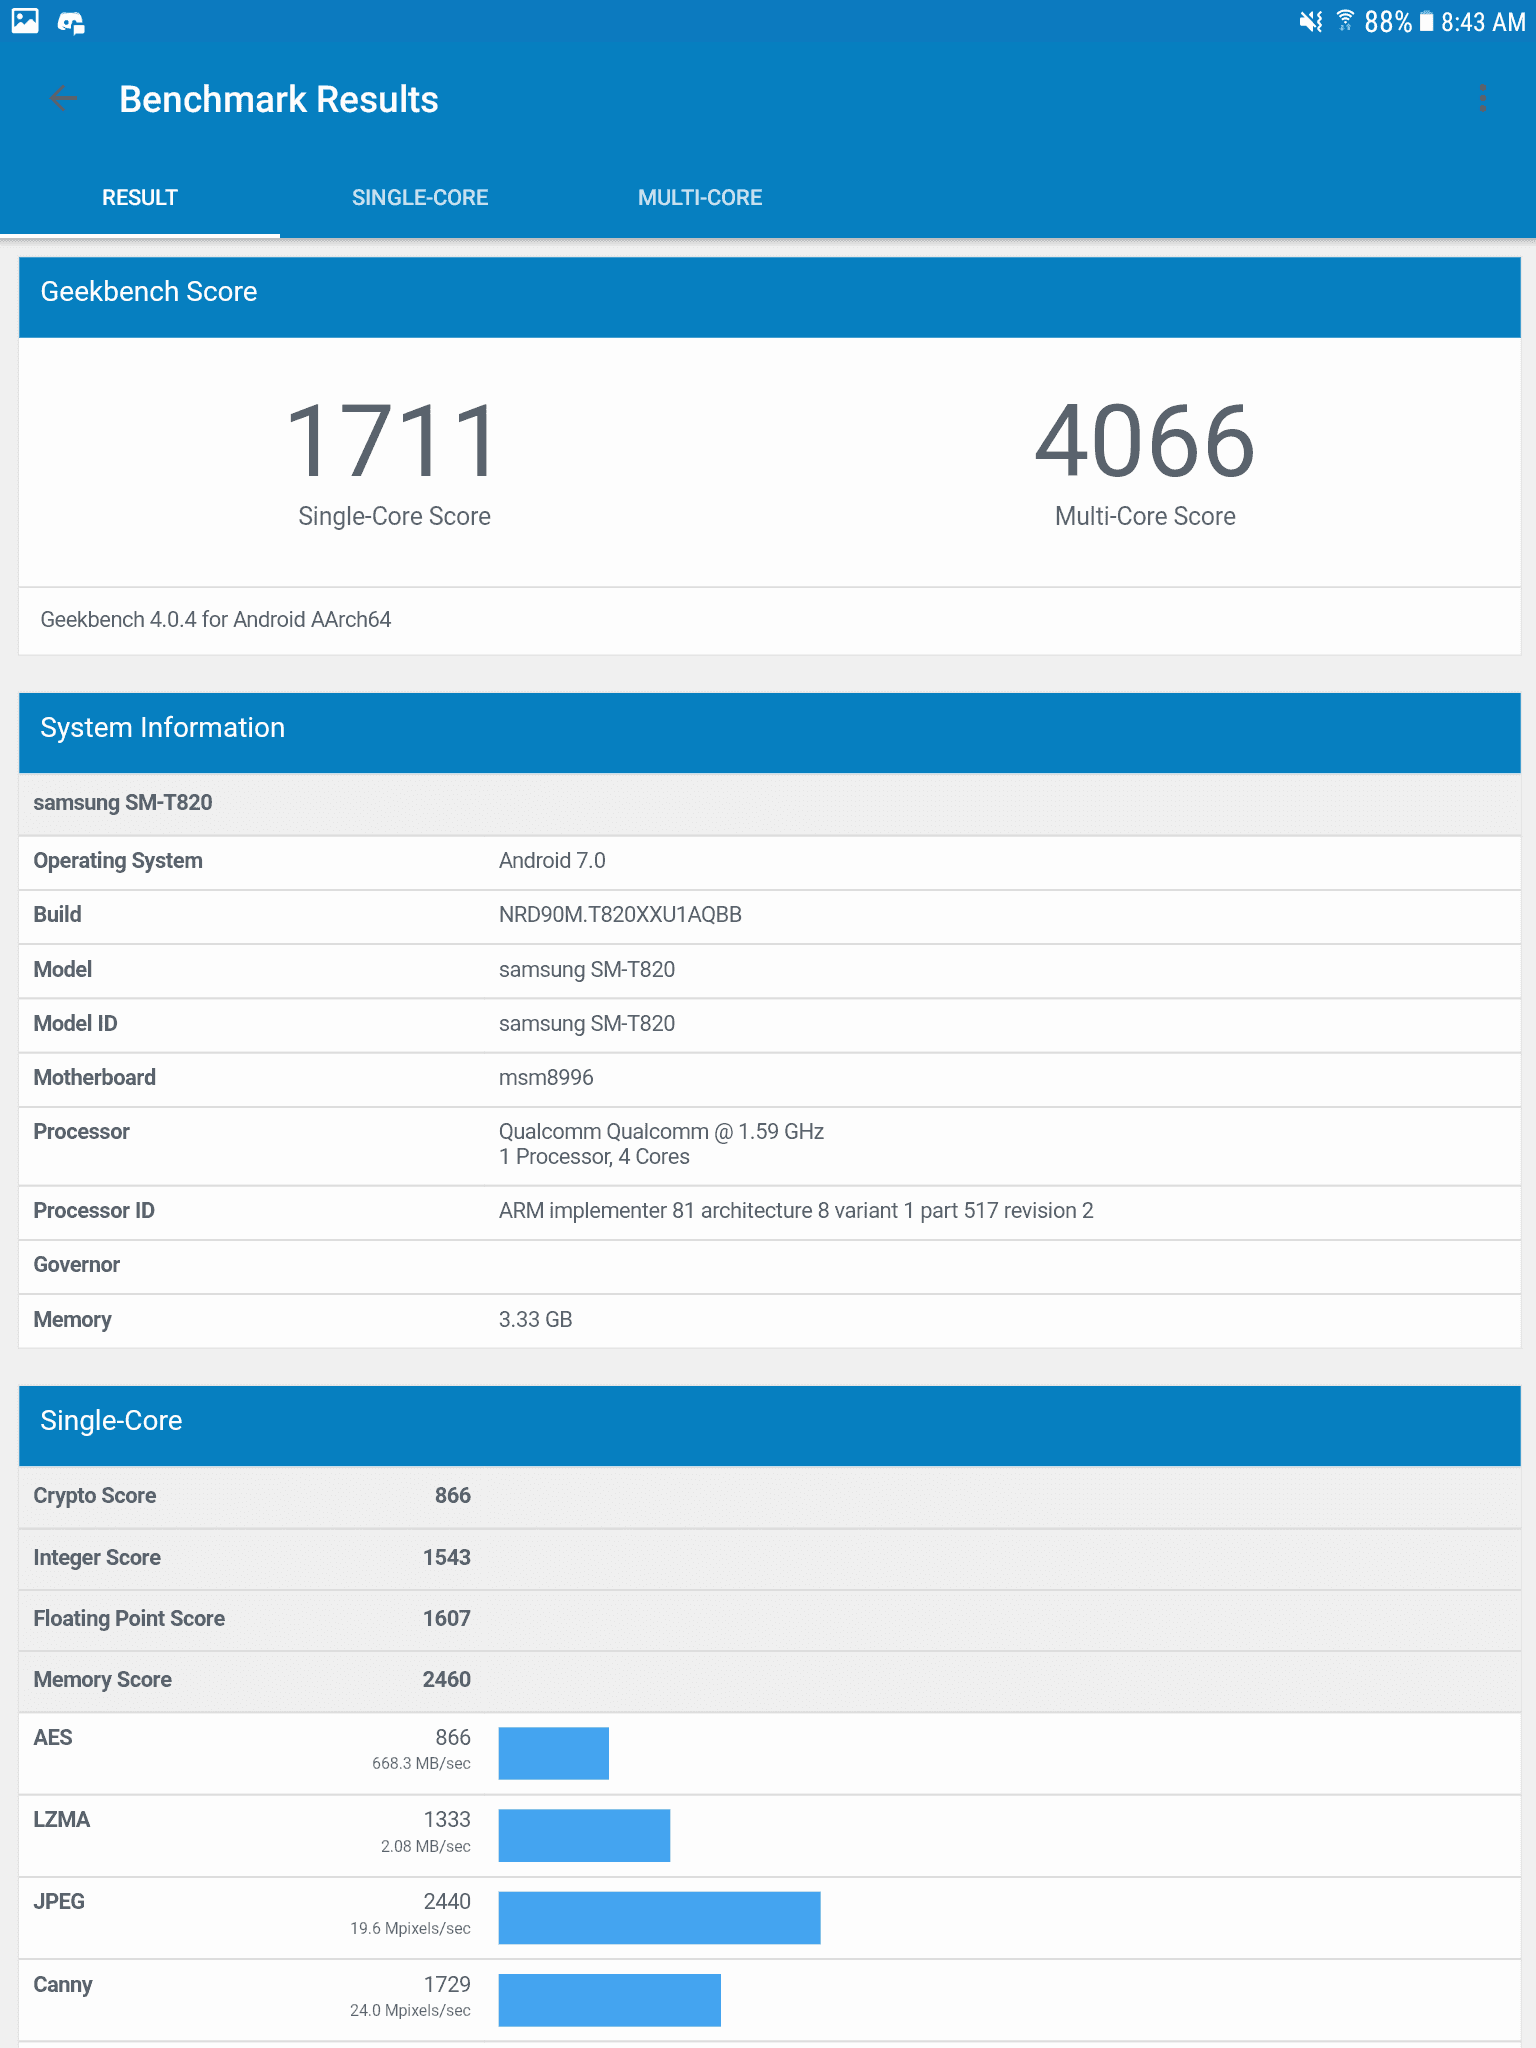Tap the LZMA result bar
The height and width of the screenshot is (2048, 1536).
tap(584, 1835)
